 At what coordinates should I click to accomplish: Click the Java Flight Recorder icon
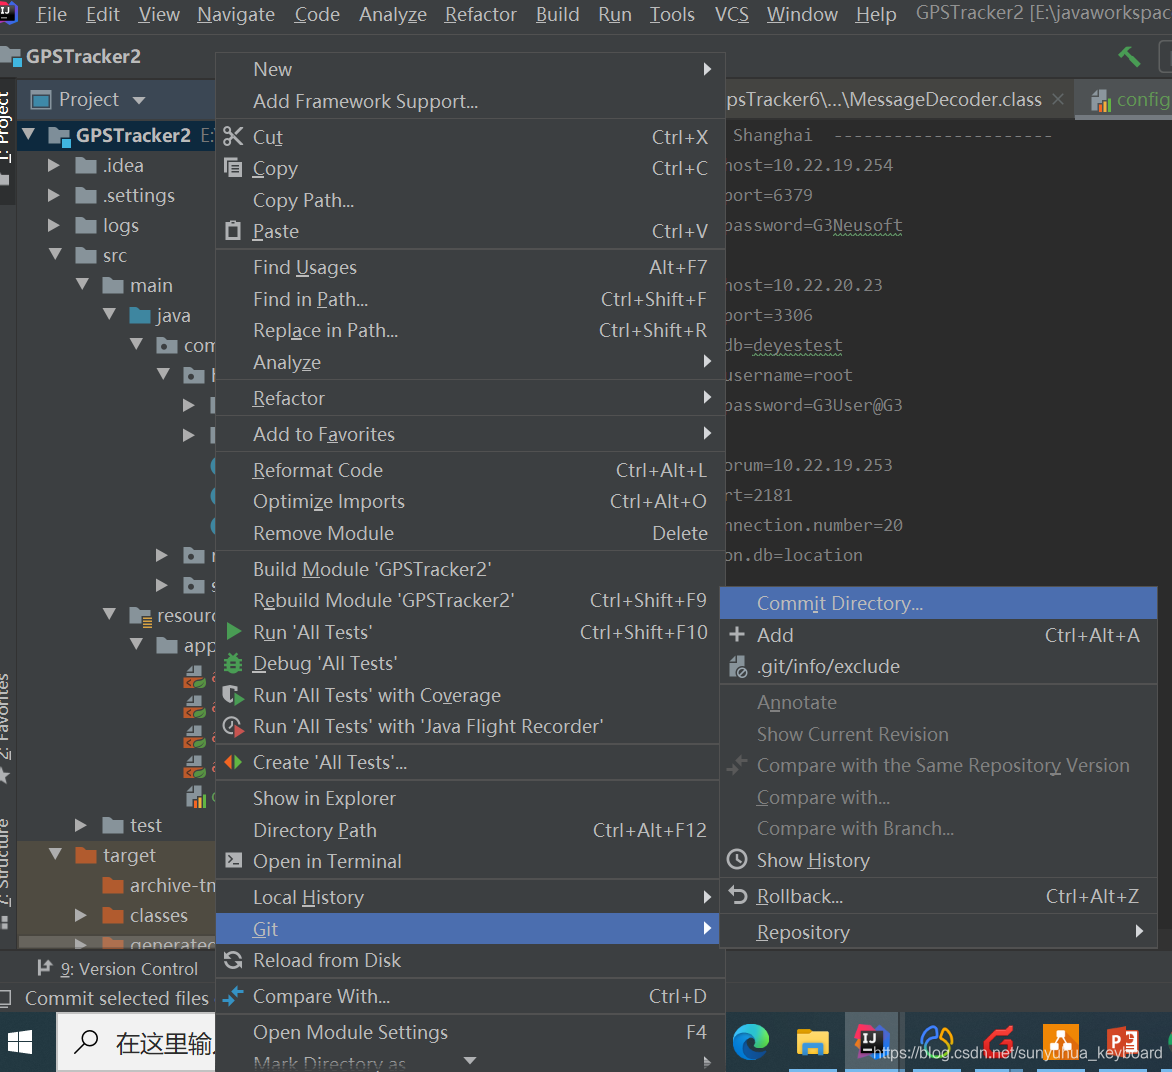pos(233,727)
